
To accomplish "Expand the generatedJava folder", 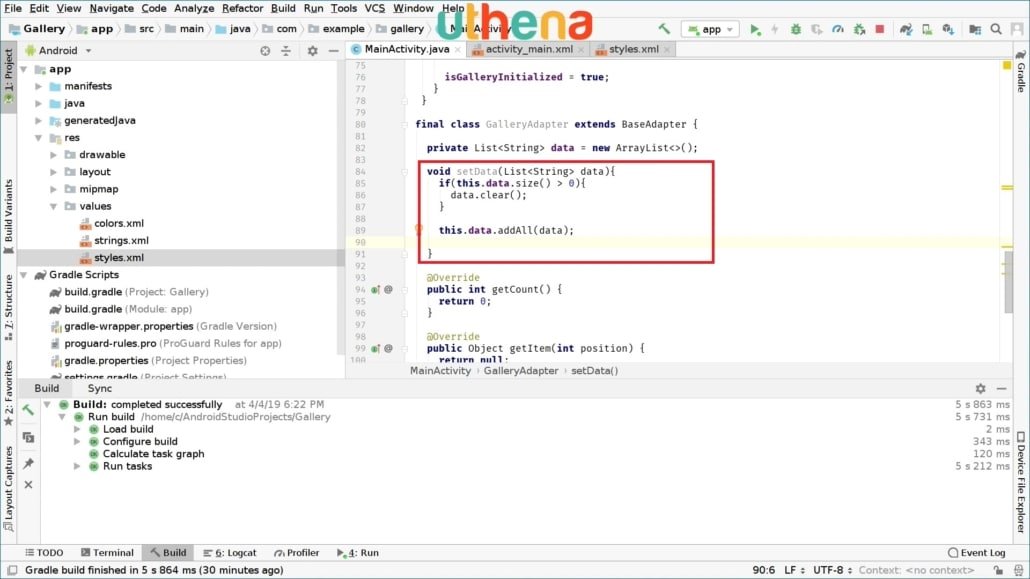I will [x=39, y=120].
